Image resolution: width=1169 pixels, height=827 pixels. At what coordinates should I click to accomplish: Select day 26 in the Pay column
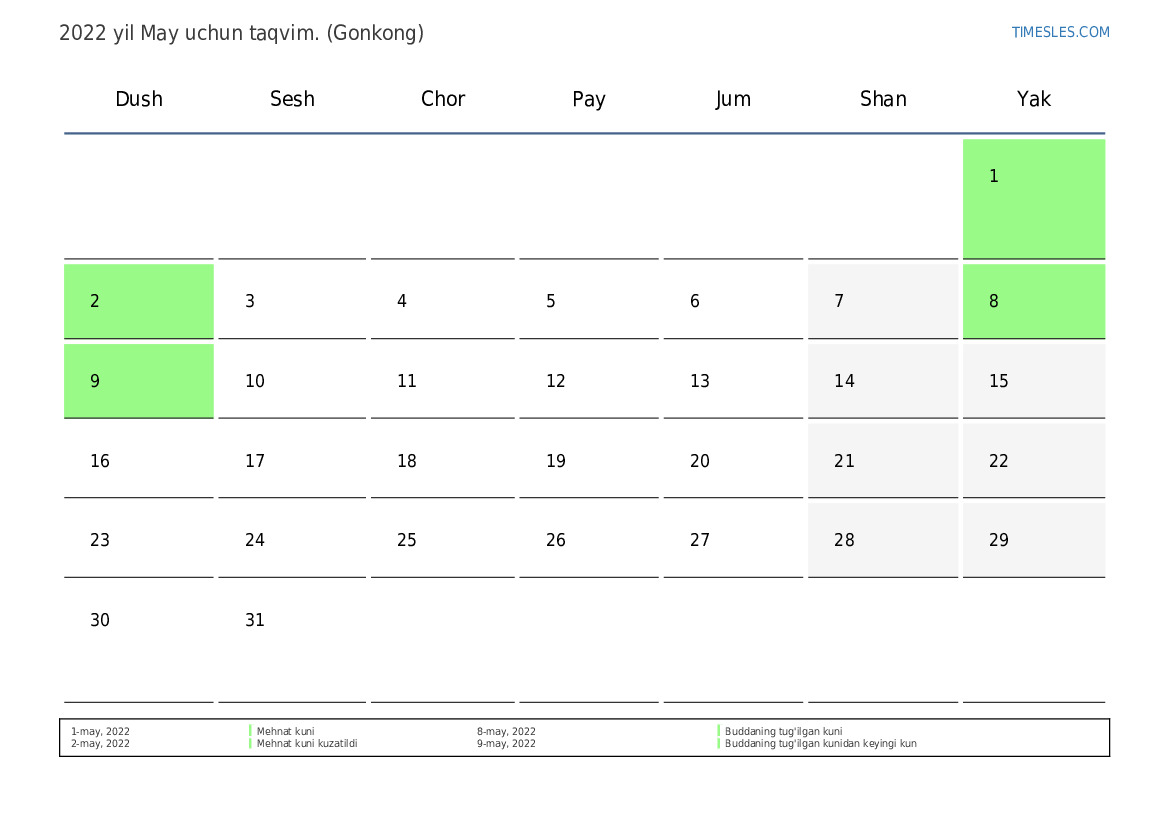(588, 540)
